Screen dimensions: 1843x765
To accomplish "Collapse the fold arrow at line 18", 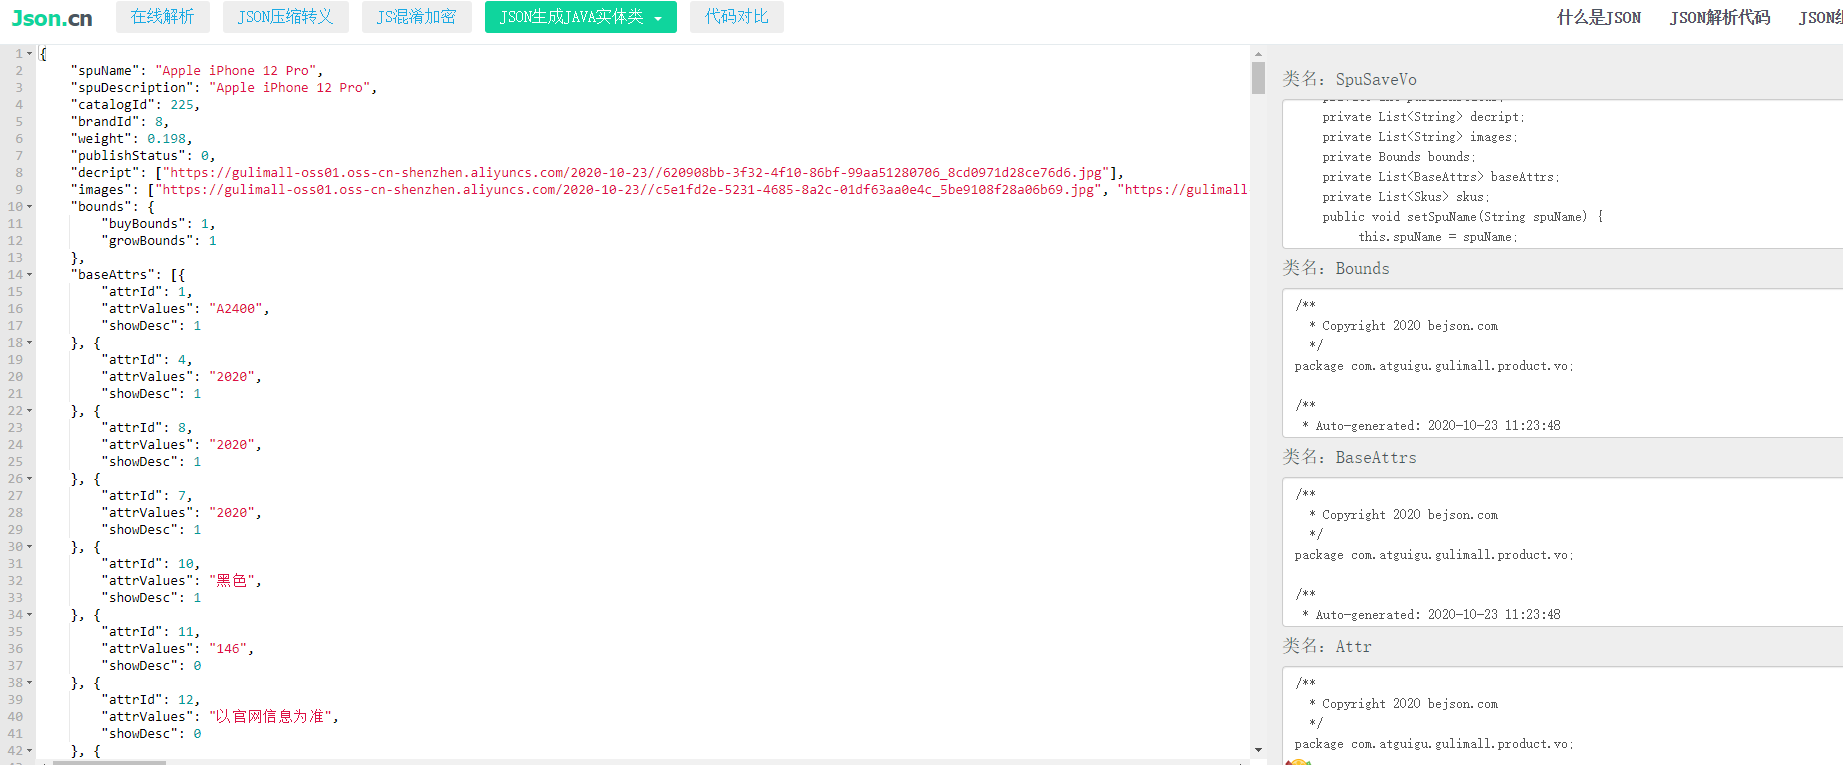I will tap(30, 343).
